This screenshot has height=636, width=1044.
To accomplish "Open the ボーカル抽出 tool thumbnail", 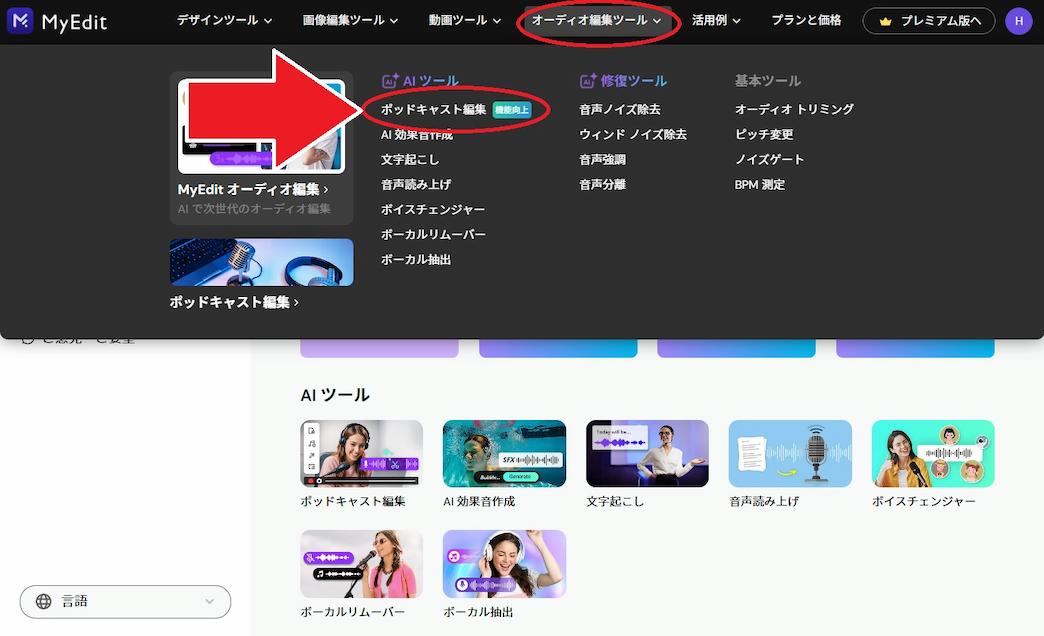I will (504, 564).
